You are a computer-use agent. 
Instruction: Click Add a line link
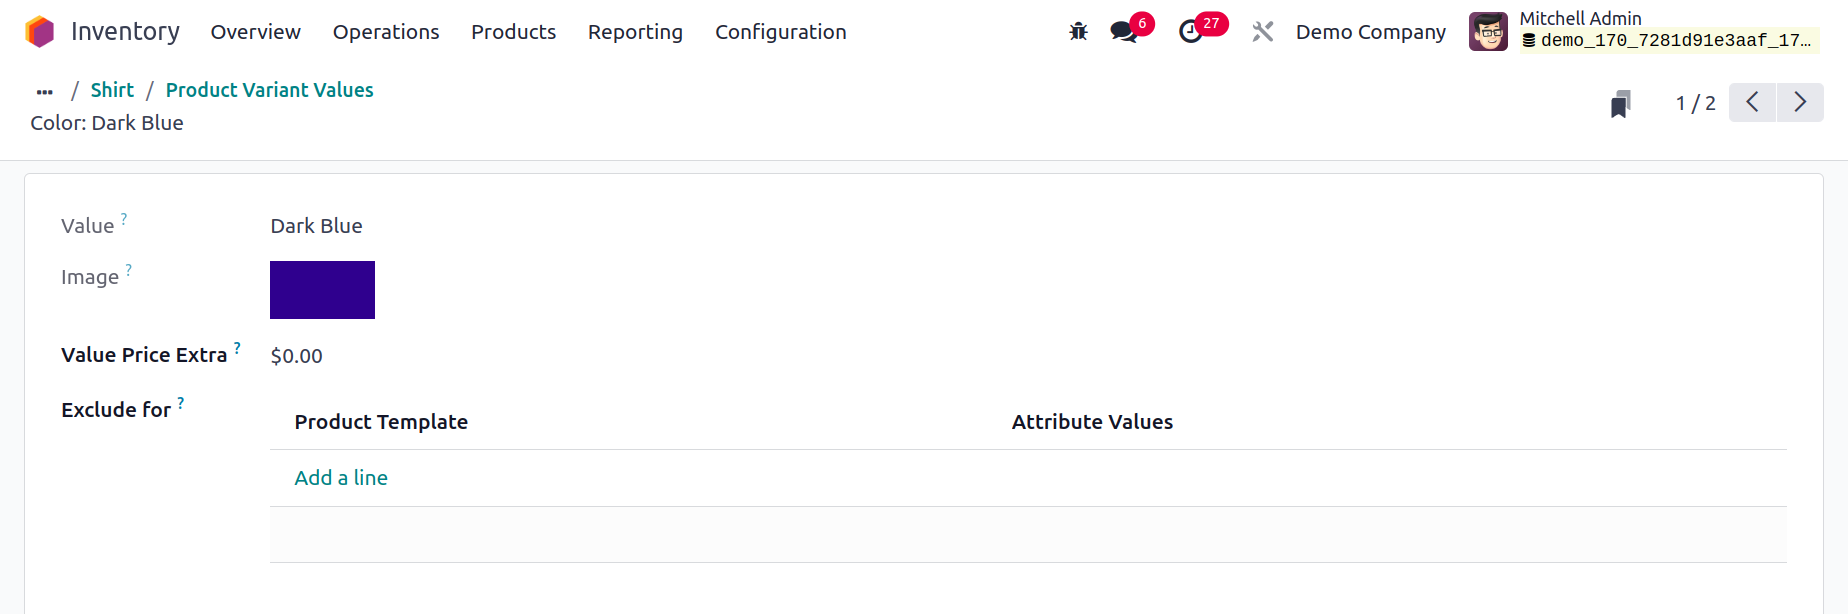click(x=341, y=478)
